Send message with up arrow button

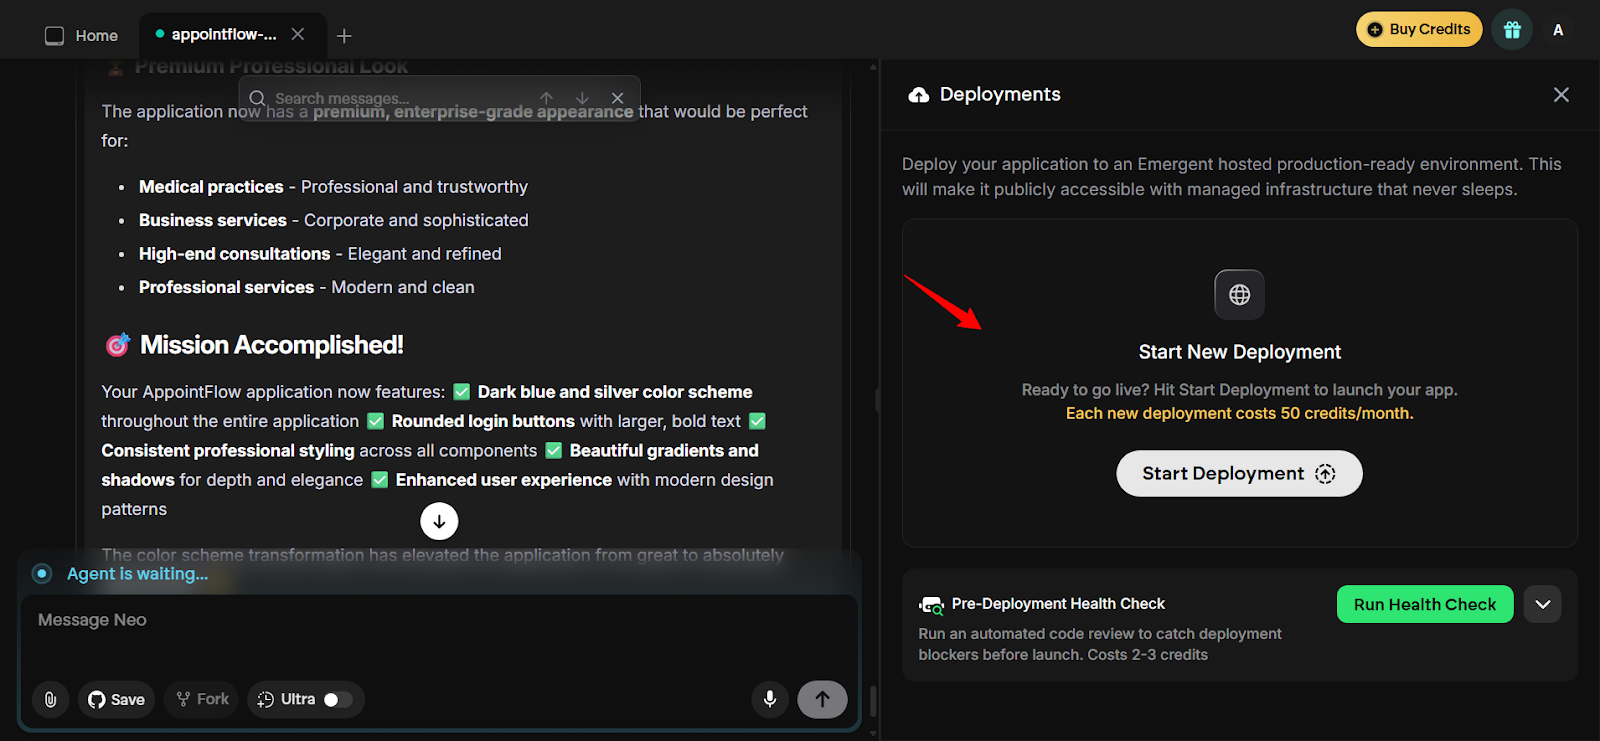[x=822, y=699]
